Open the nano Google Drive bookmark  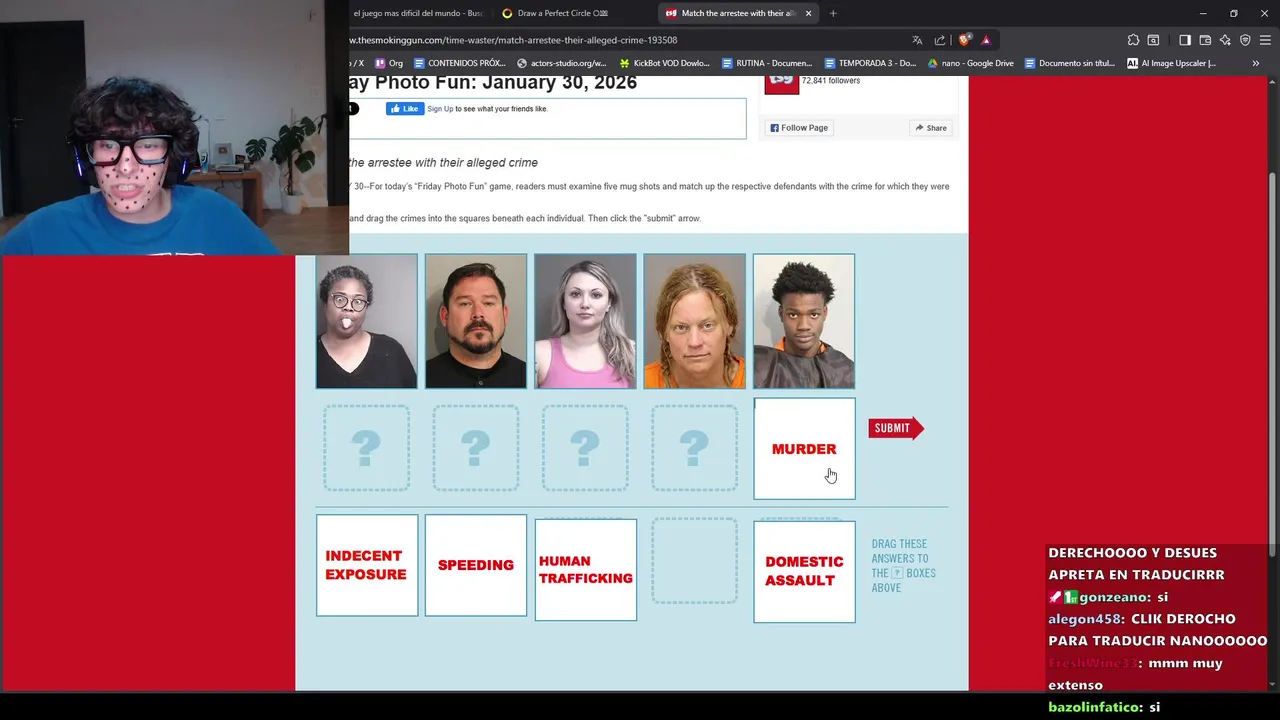(x=971, y=63)
